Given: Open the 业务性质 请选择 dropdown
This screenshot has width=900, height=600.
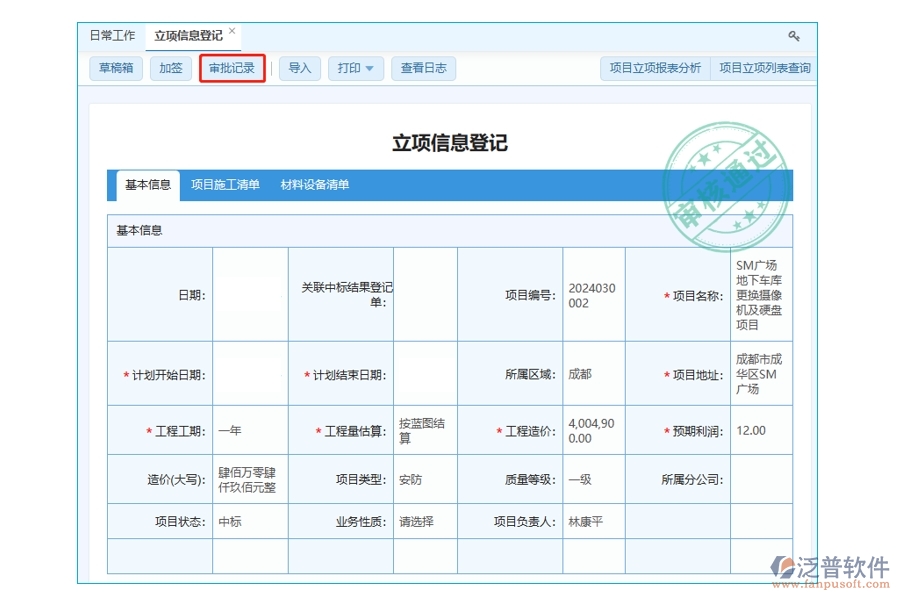Looking at the screenshot, I should 424,520.
